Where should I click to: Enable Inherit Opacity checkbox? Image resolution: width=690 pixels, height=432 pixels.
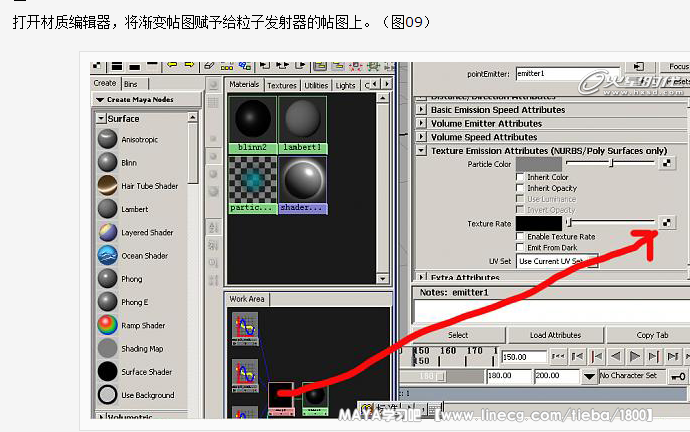pos(520,188)
